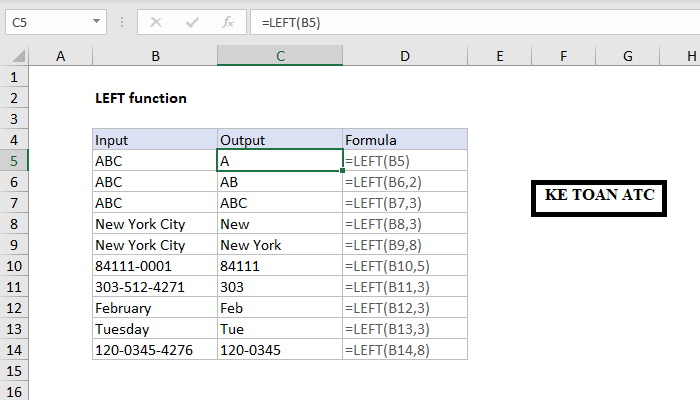Select row 10 header
This screenshot has height=400, width=700.
pyautogui.click(x=14, y=265)
